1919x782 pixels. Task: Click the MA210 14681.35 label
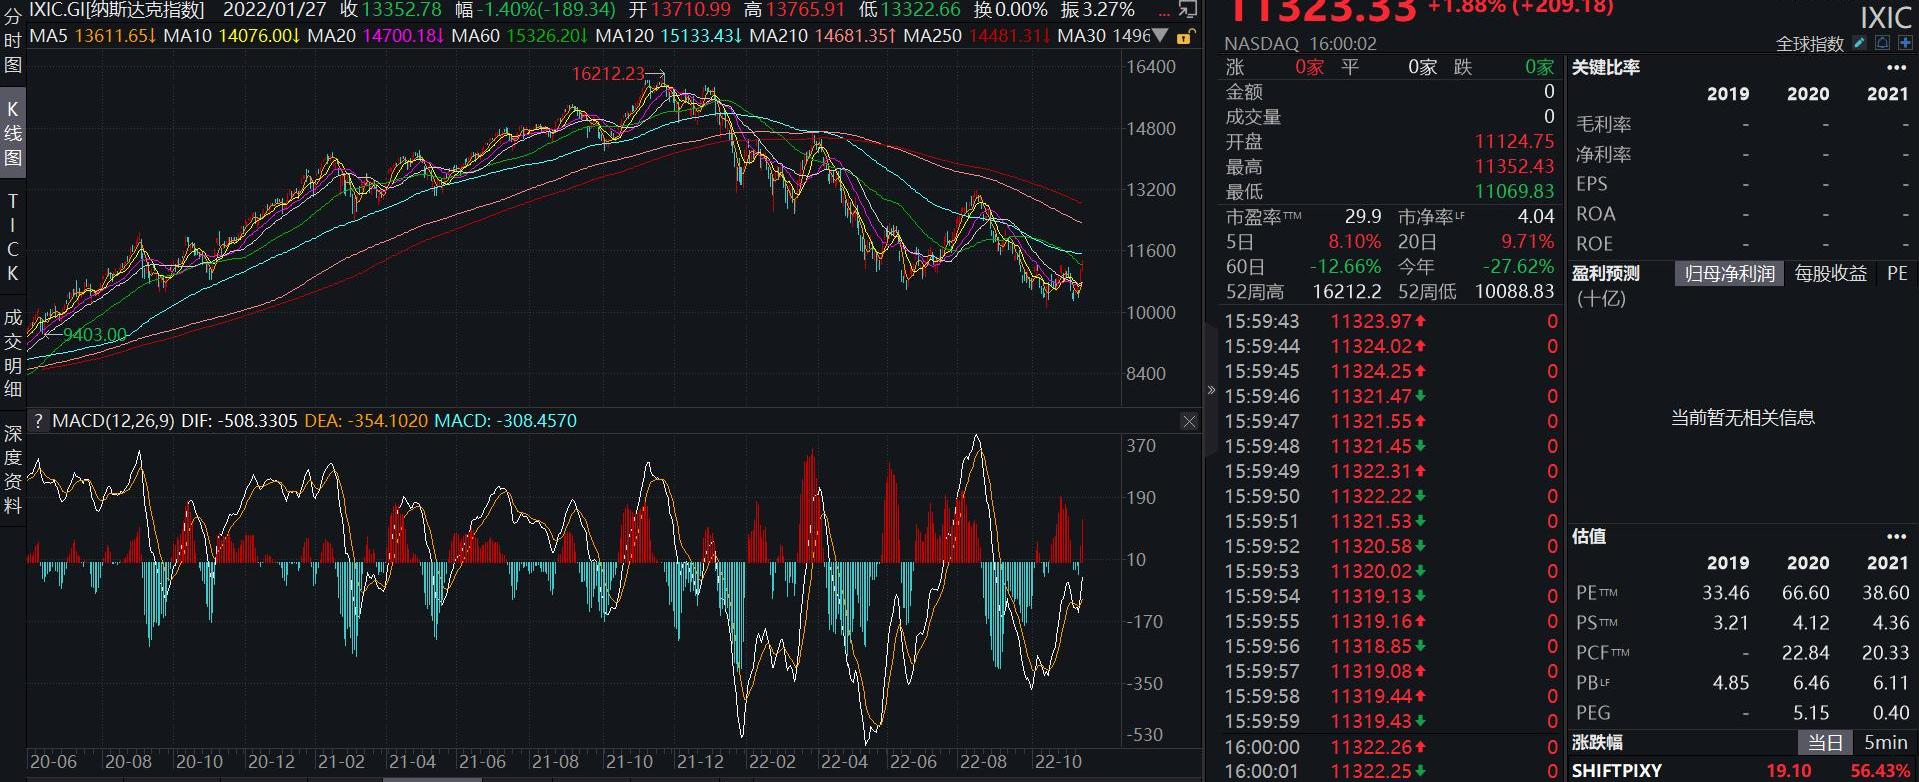point(823,36)
